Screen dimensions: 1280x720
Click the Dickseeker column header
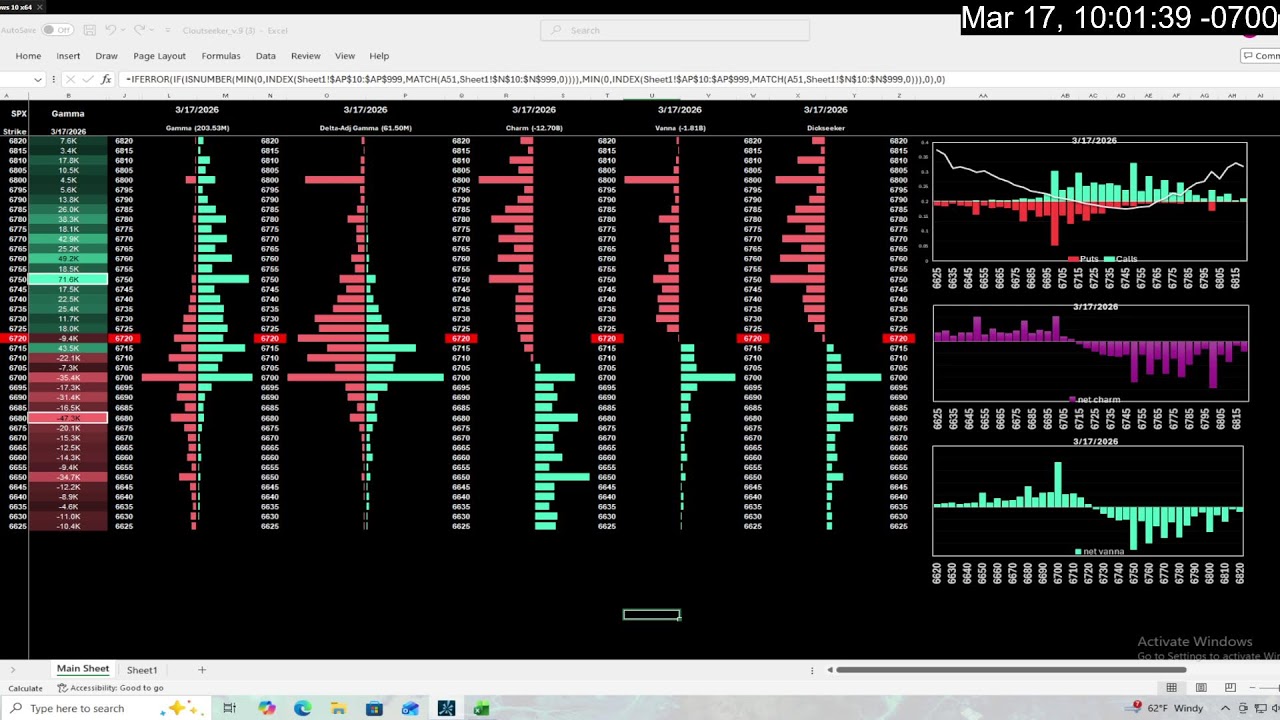click(x=826, y=128)
